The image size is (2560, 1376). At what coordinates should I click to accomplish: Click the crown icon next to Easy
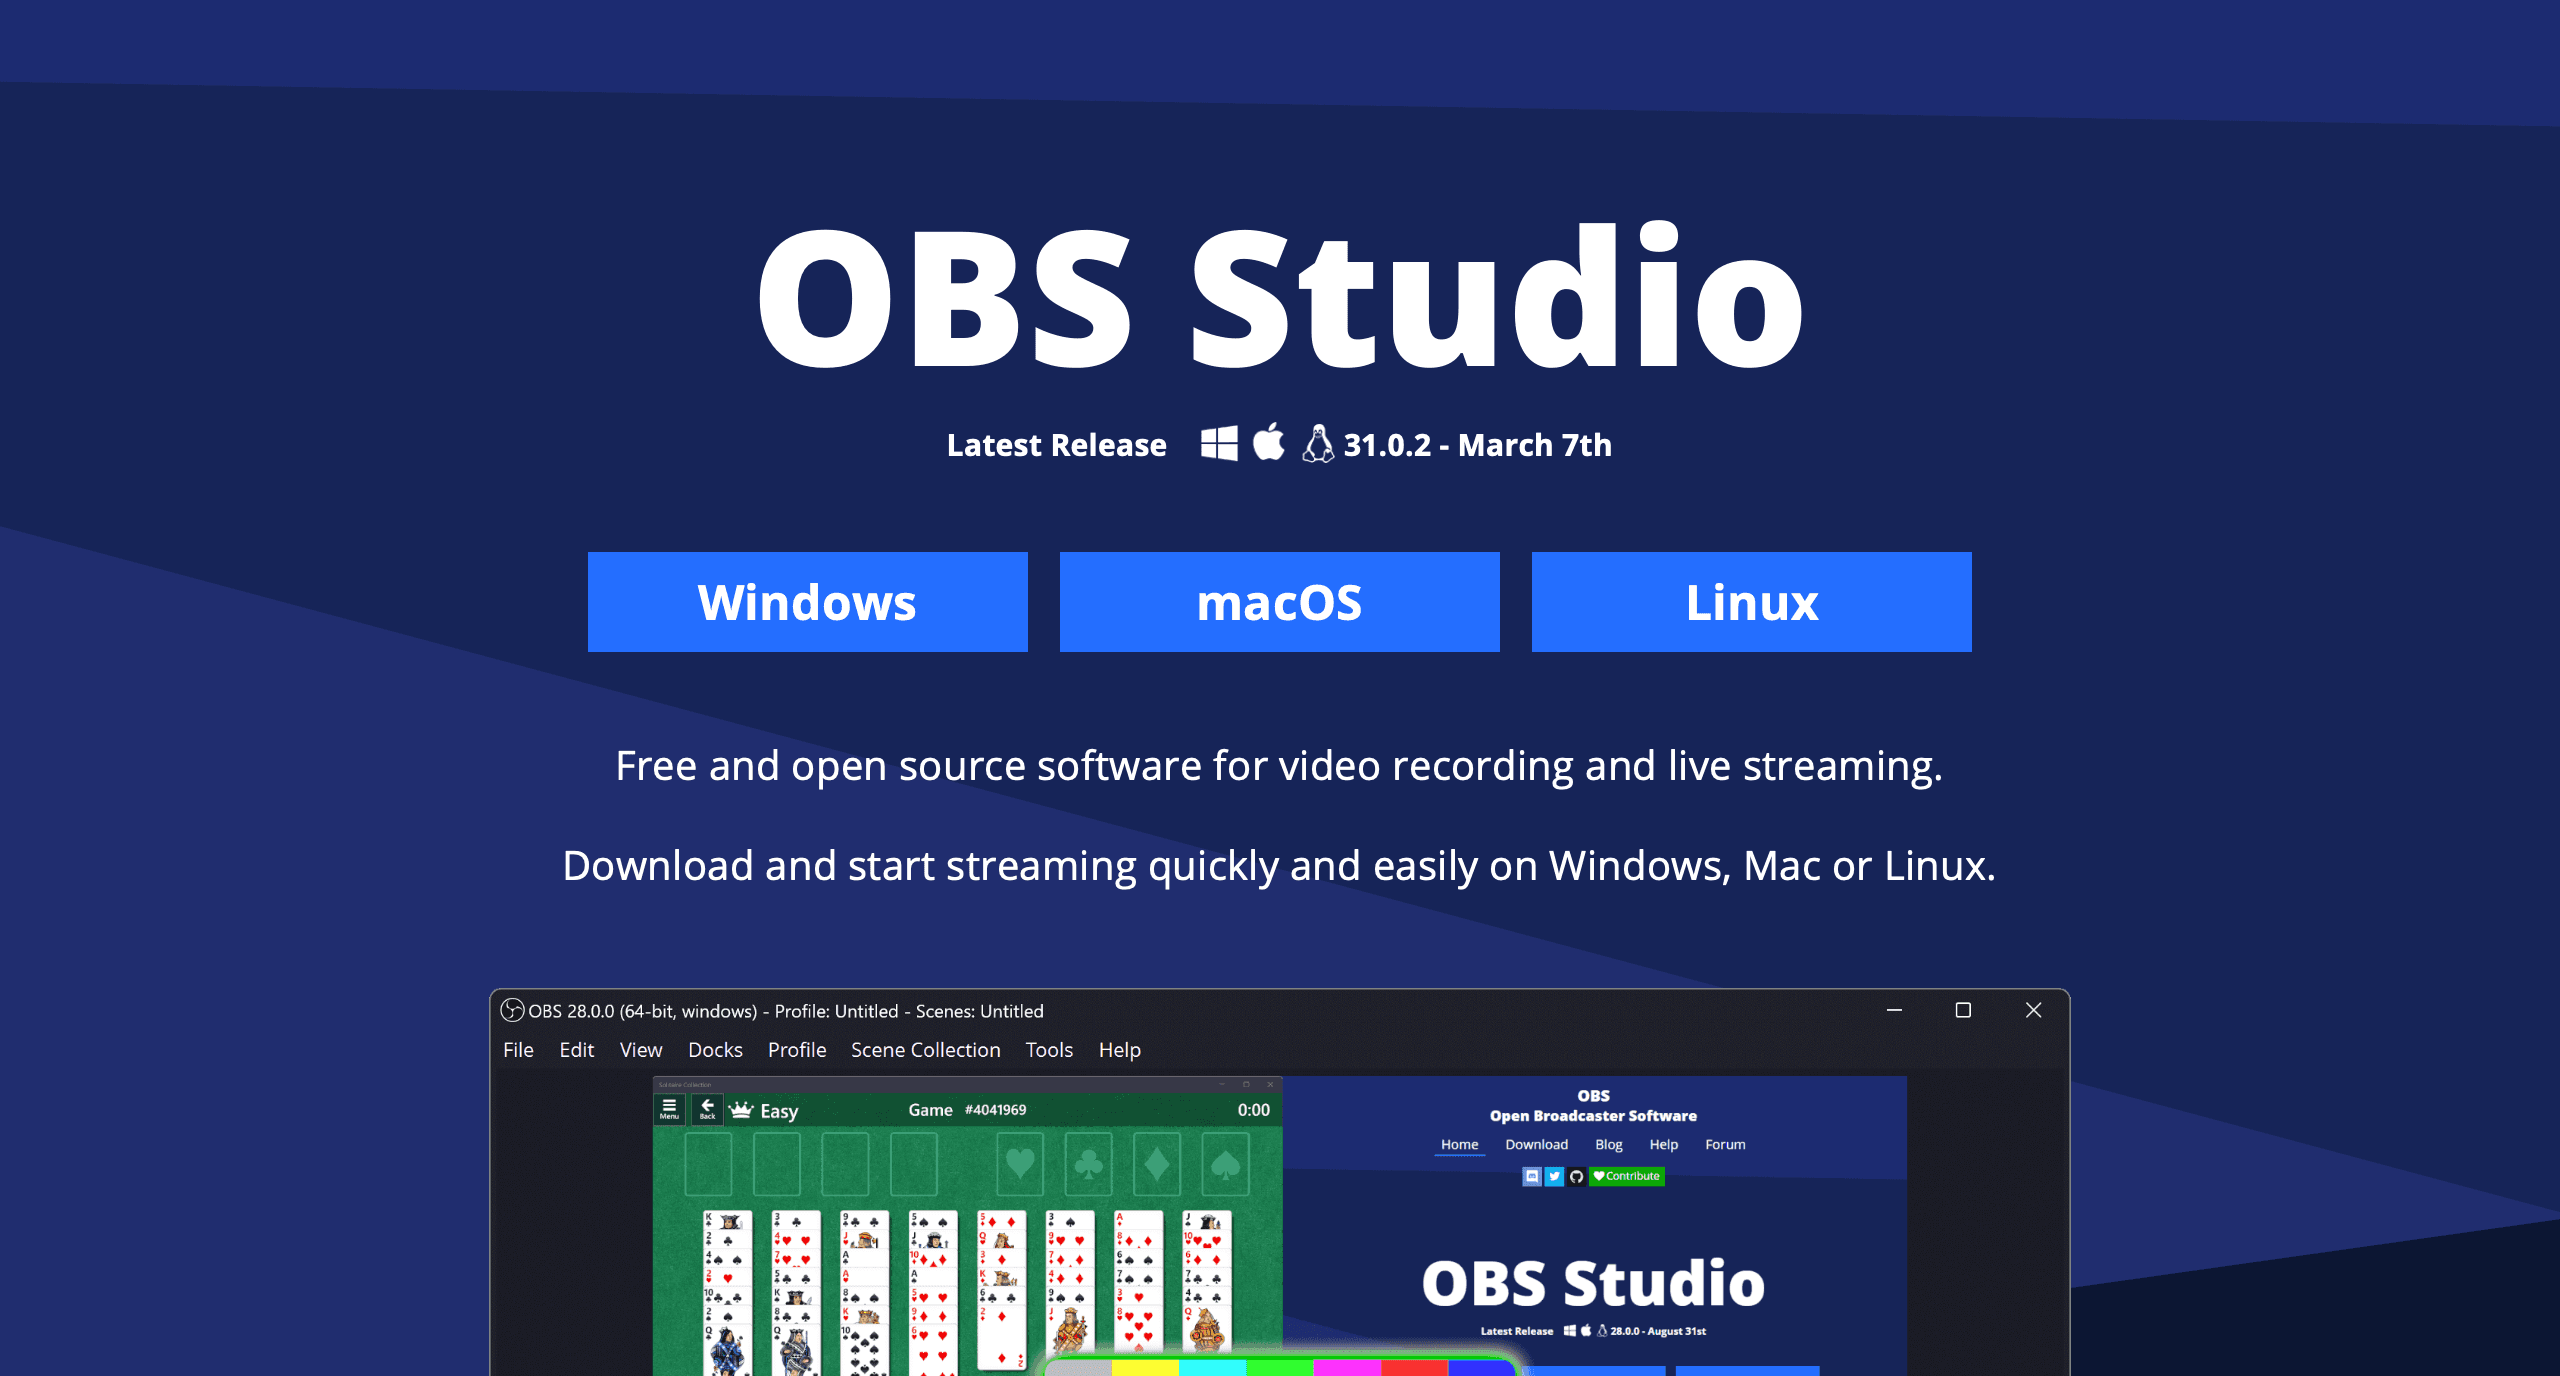[741, 1110]
